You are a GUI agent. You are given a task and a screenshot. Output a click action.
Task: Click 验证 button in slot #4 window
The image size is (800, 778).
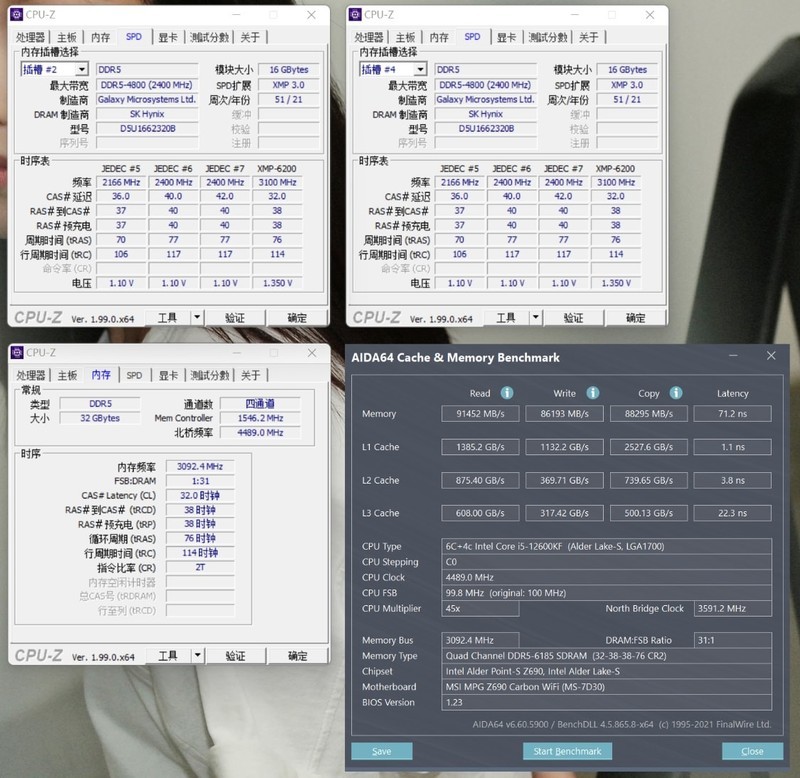click(573, 317)
